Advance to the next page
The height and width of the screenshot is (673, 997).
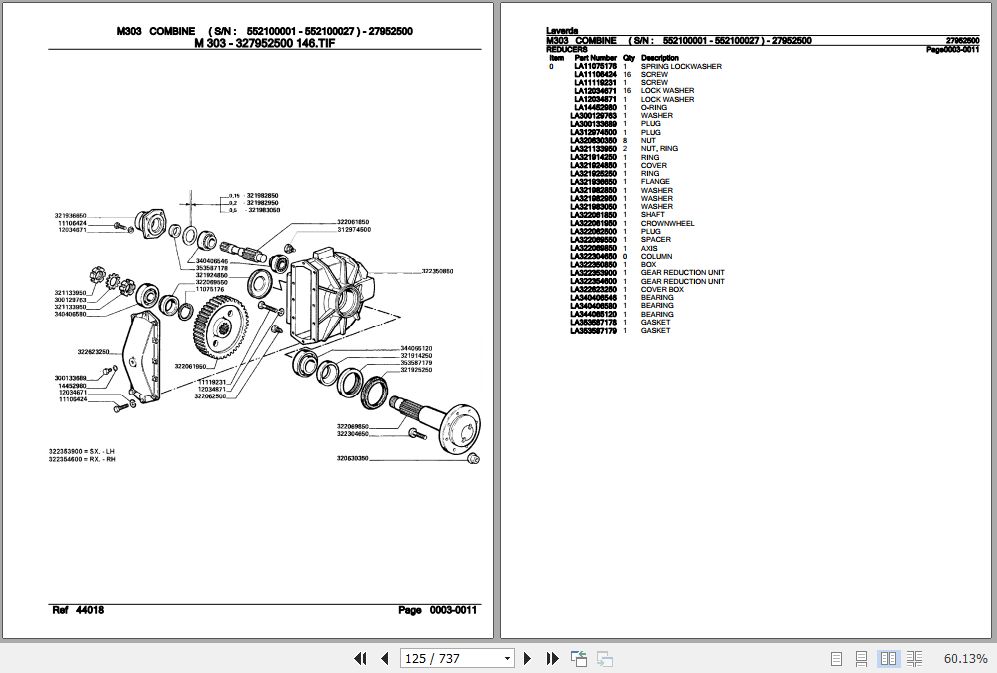click(x=527, y=659)
